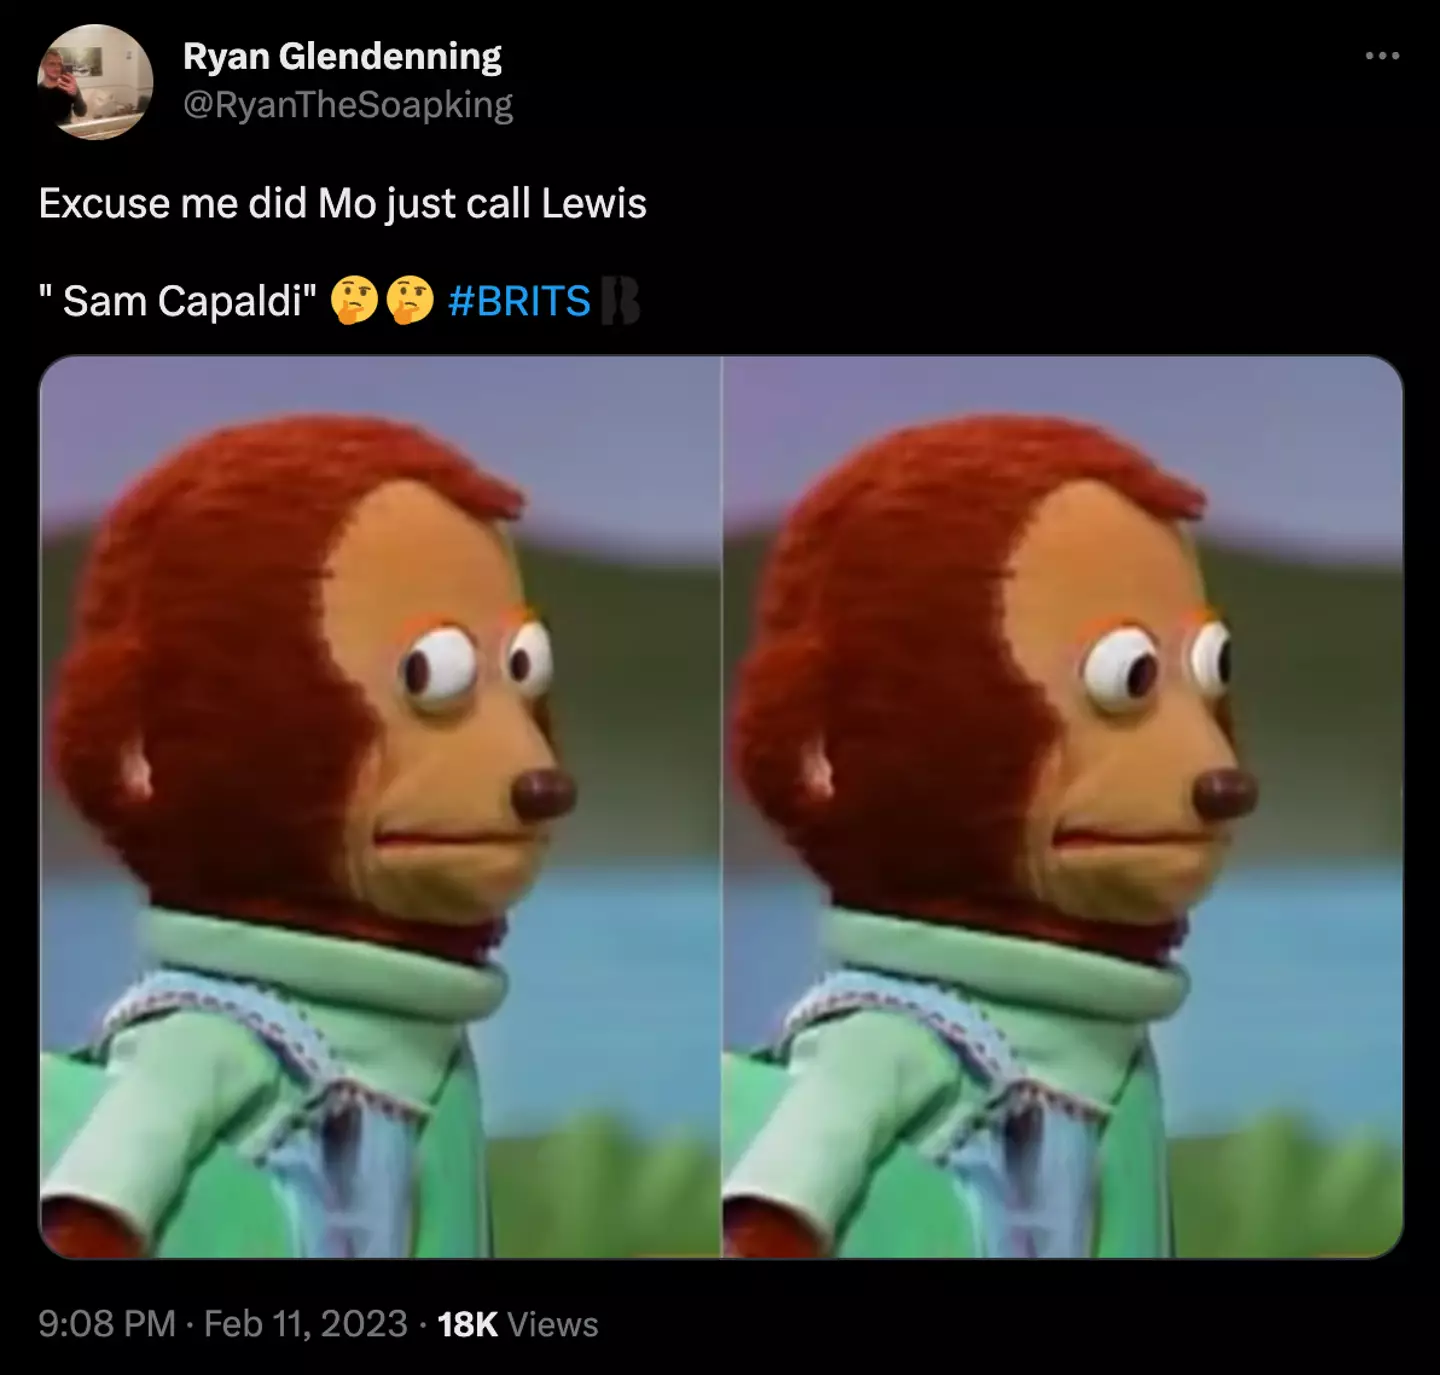The image size is (1440, 1375).
Task: Click the Feb 11, 2023 date
Action: (x=306, y=1324)
